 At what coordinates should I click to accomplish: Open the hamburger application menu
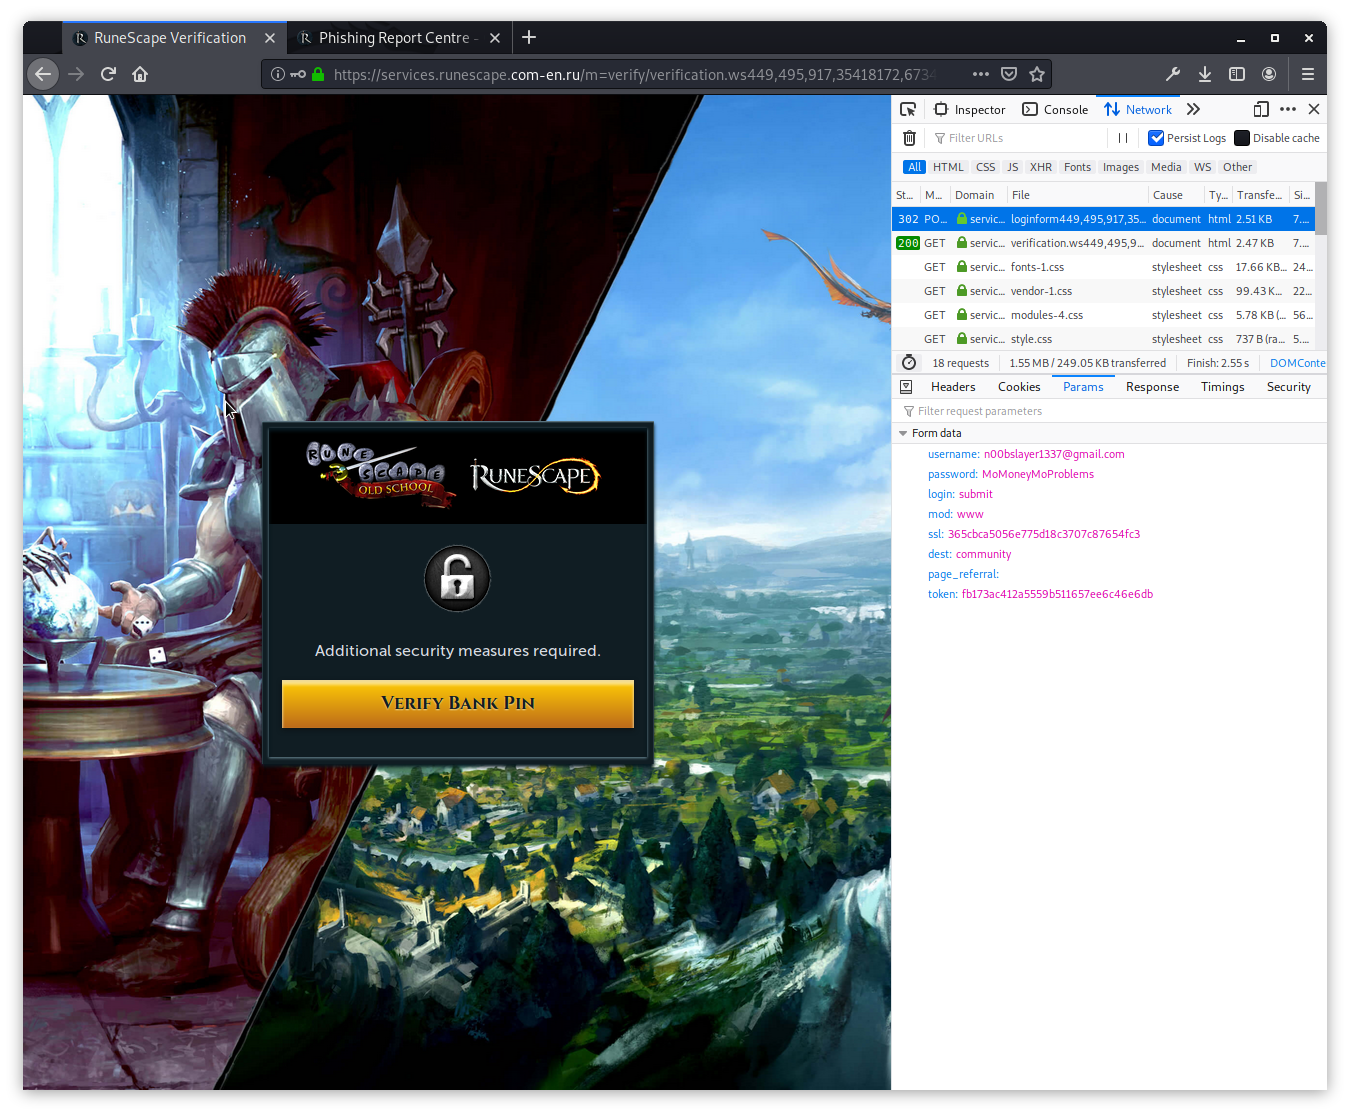(1307, 74)
